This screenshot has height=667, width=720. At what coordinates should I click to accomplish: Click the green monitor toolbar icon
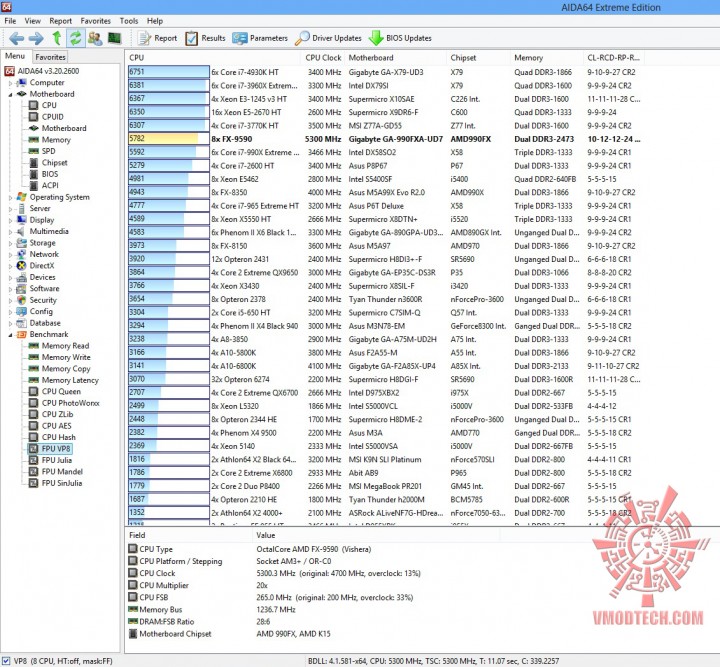114,38
